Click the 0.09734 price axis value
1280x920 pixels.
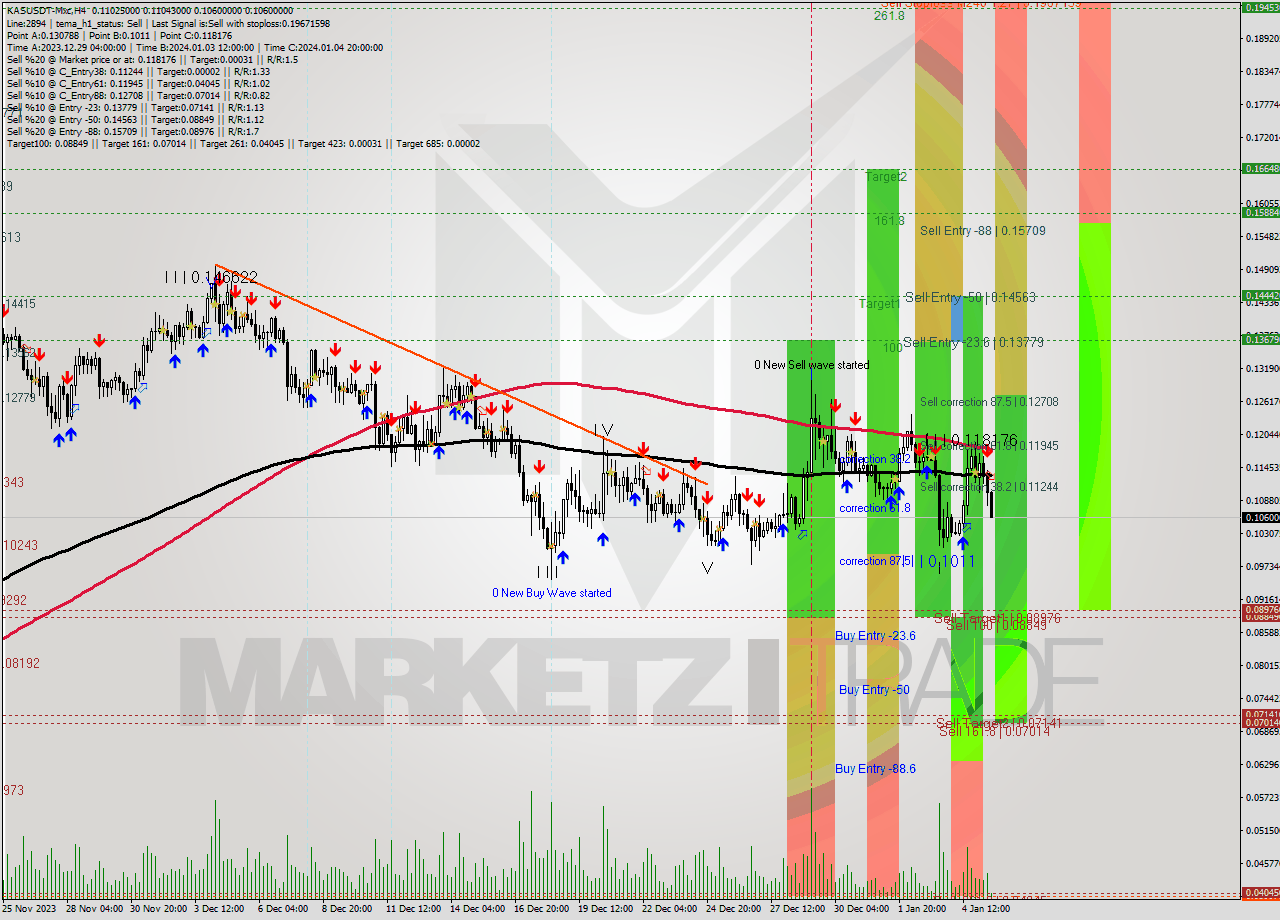1262,566
